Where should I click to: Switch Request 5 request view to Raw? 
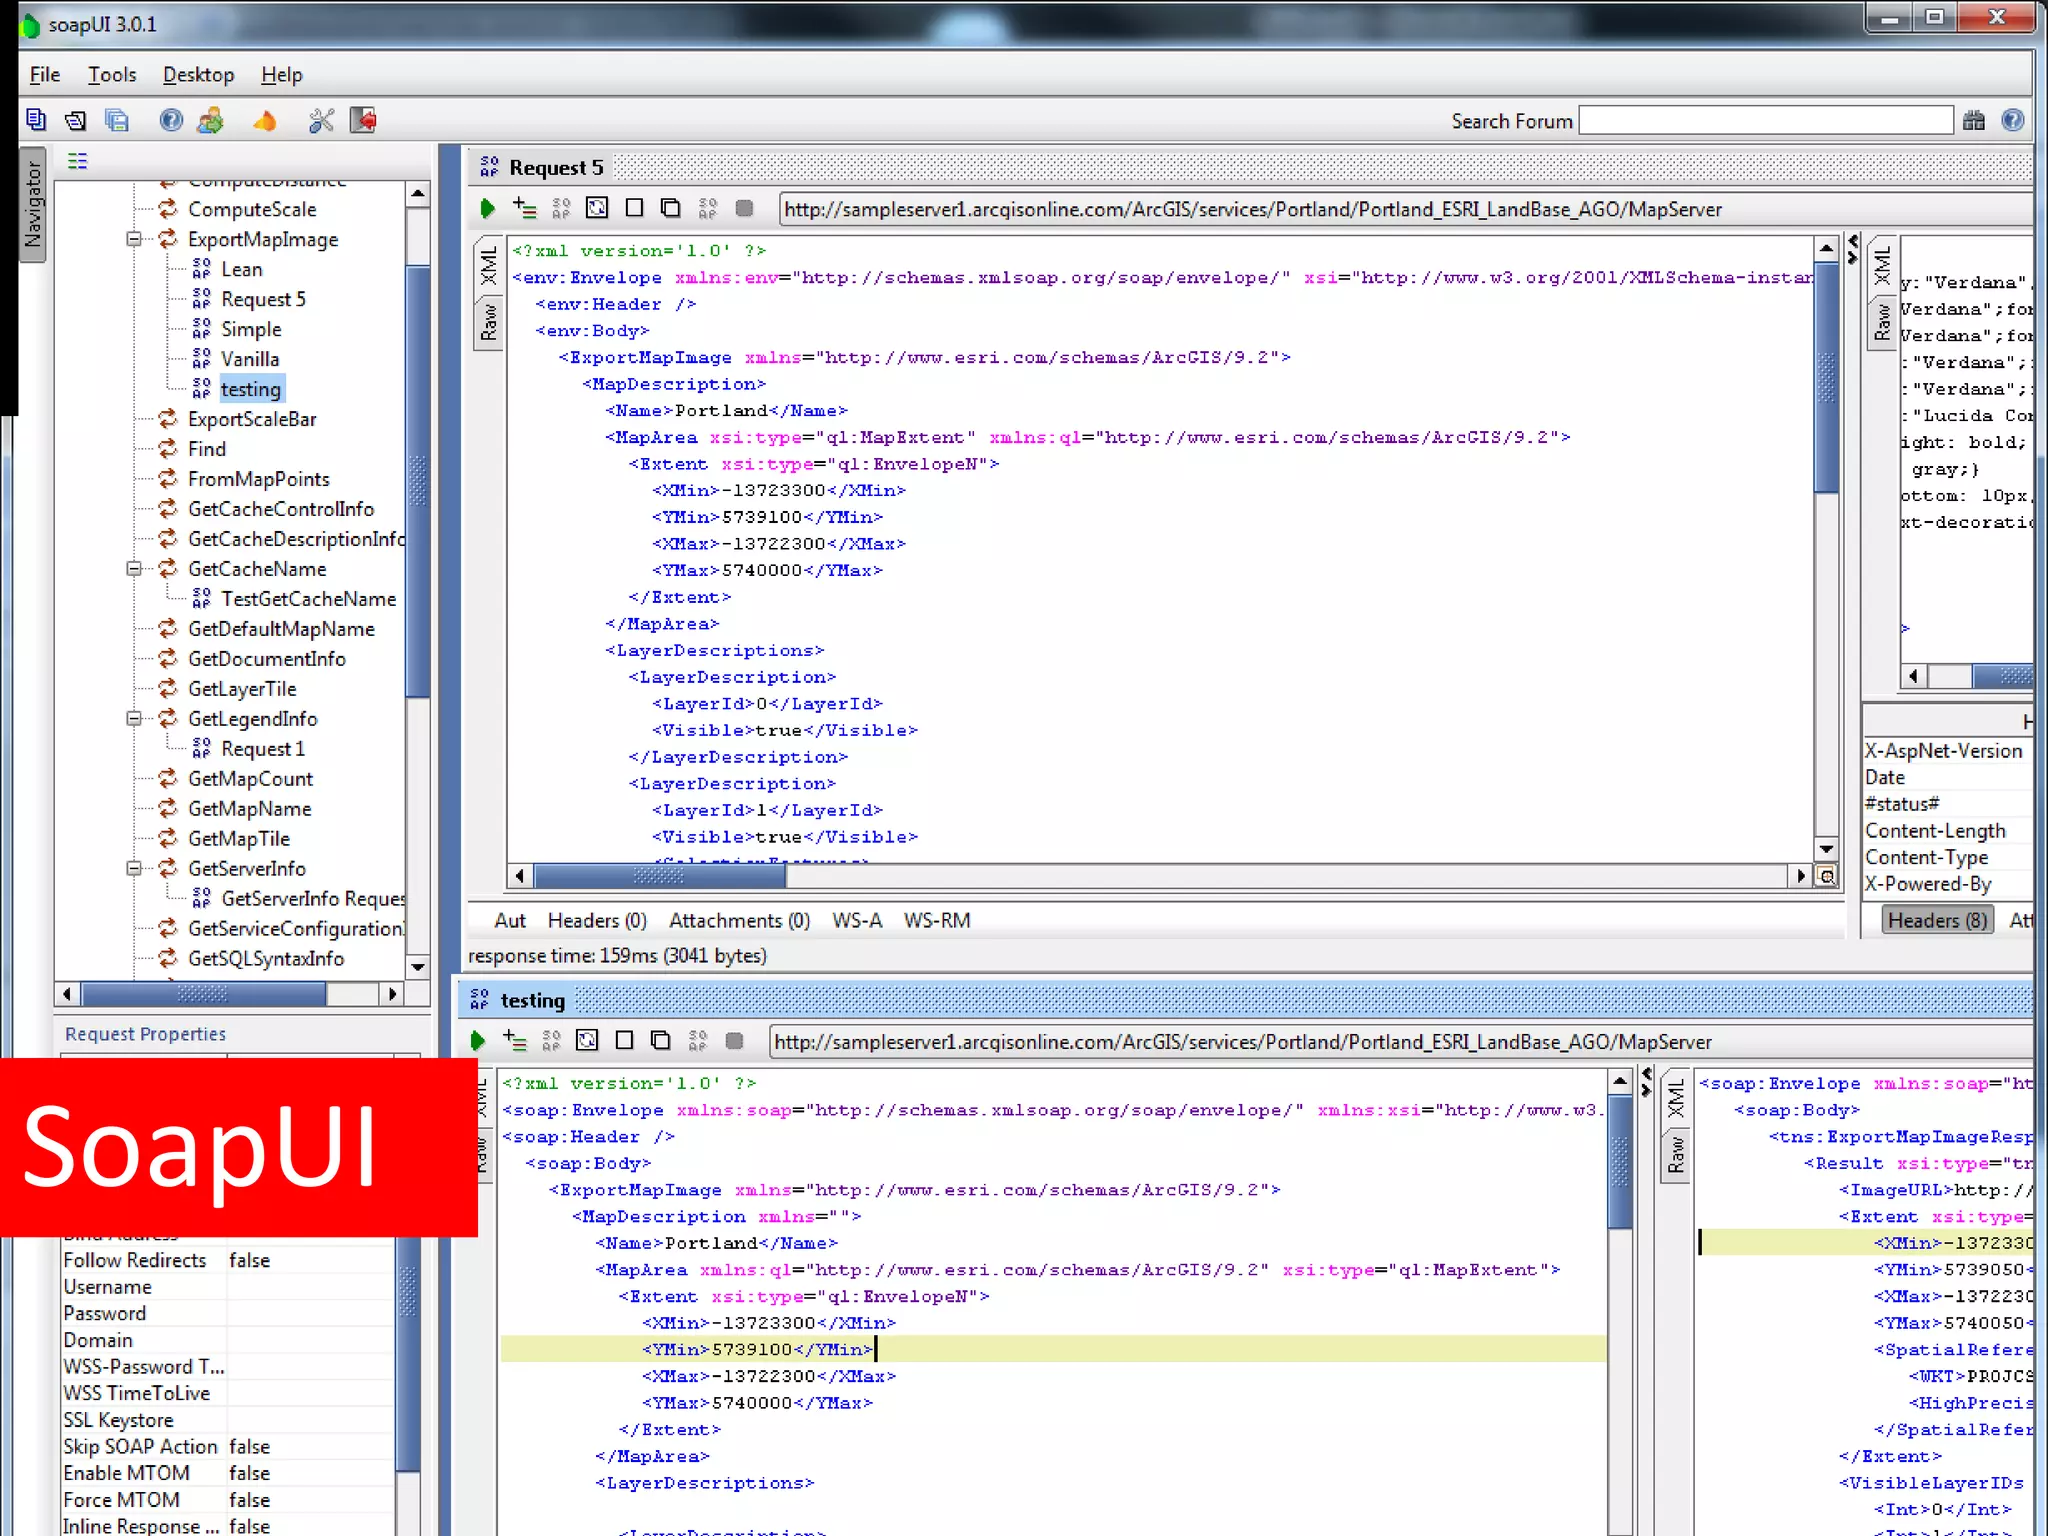(x=489, y=322)
